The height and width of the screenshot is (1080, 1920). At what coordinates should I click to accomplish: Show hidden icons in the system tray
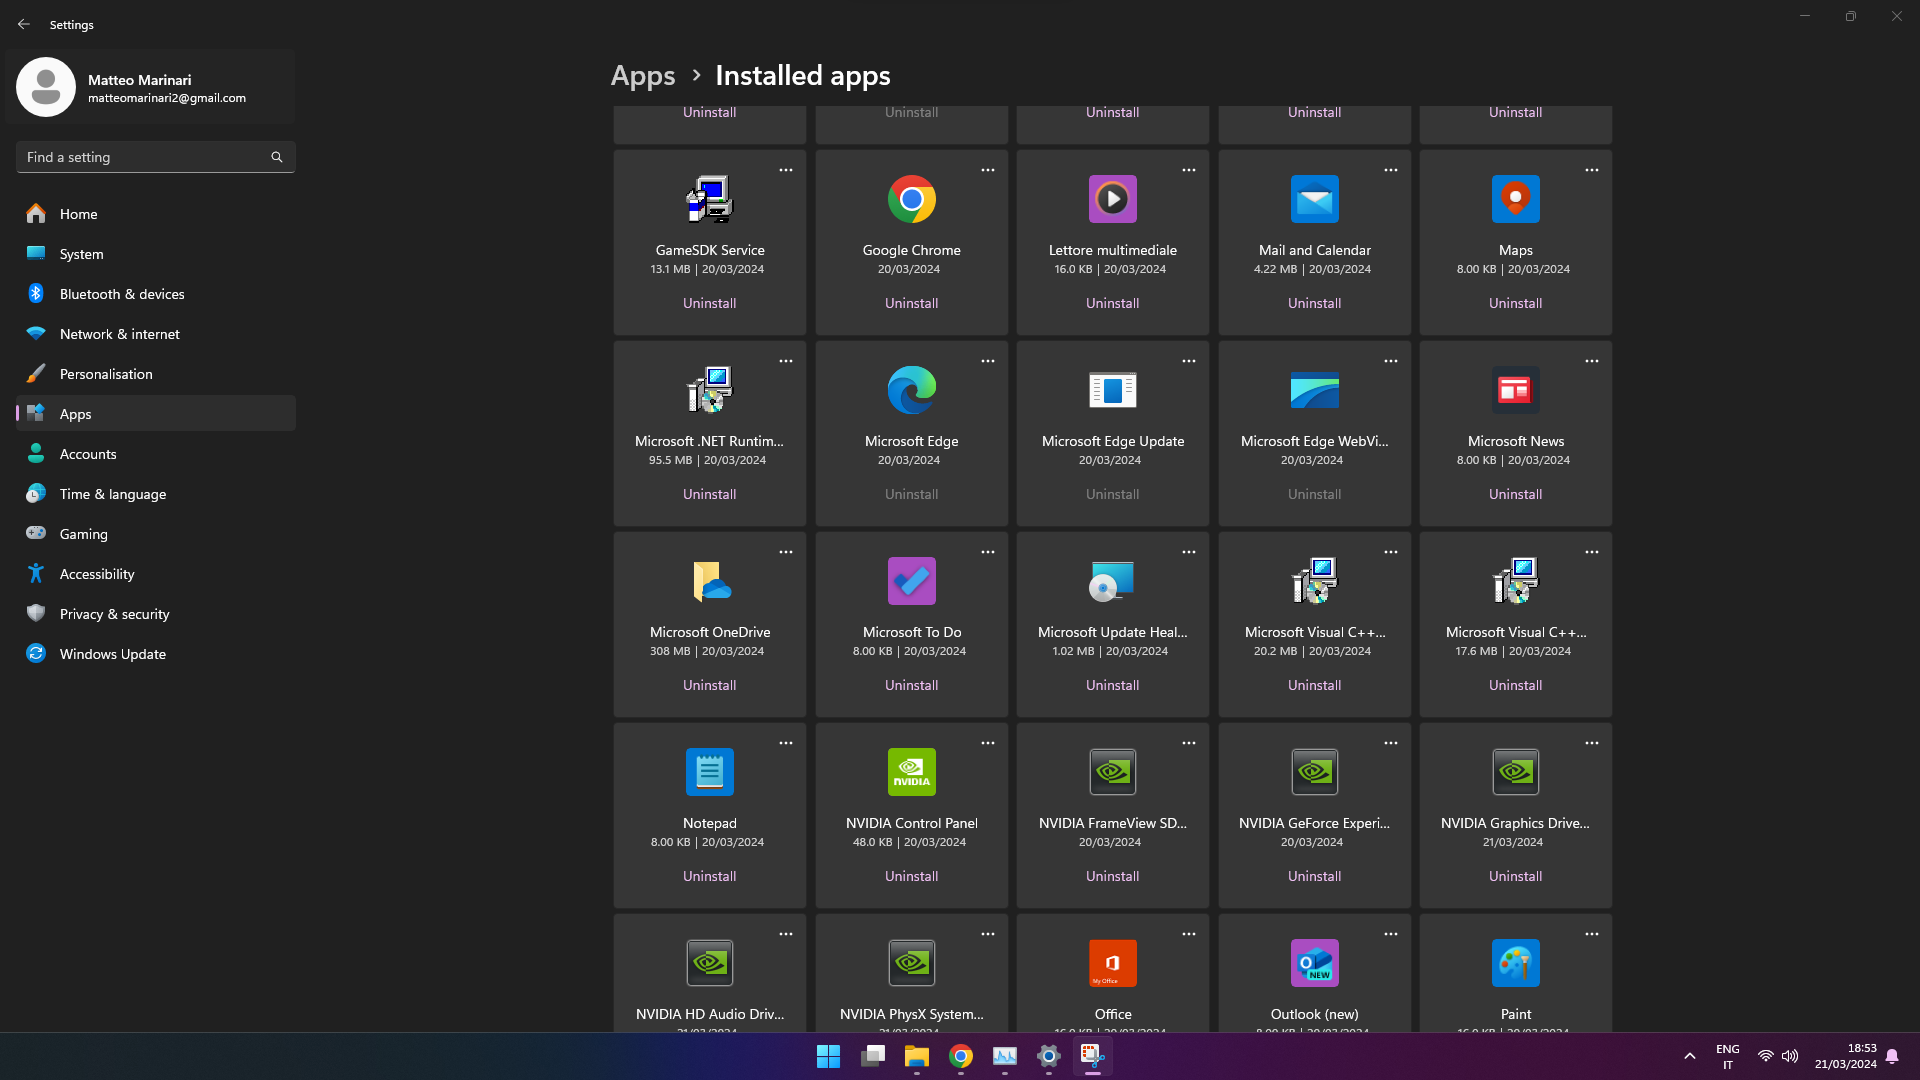(1689, 1056)
